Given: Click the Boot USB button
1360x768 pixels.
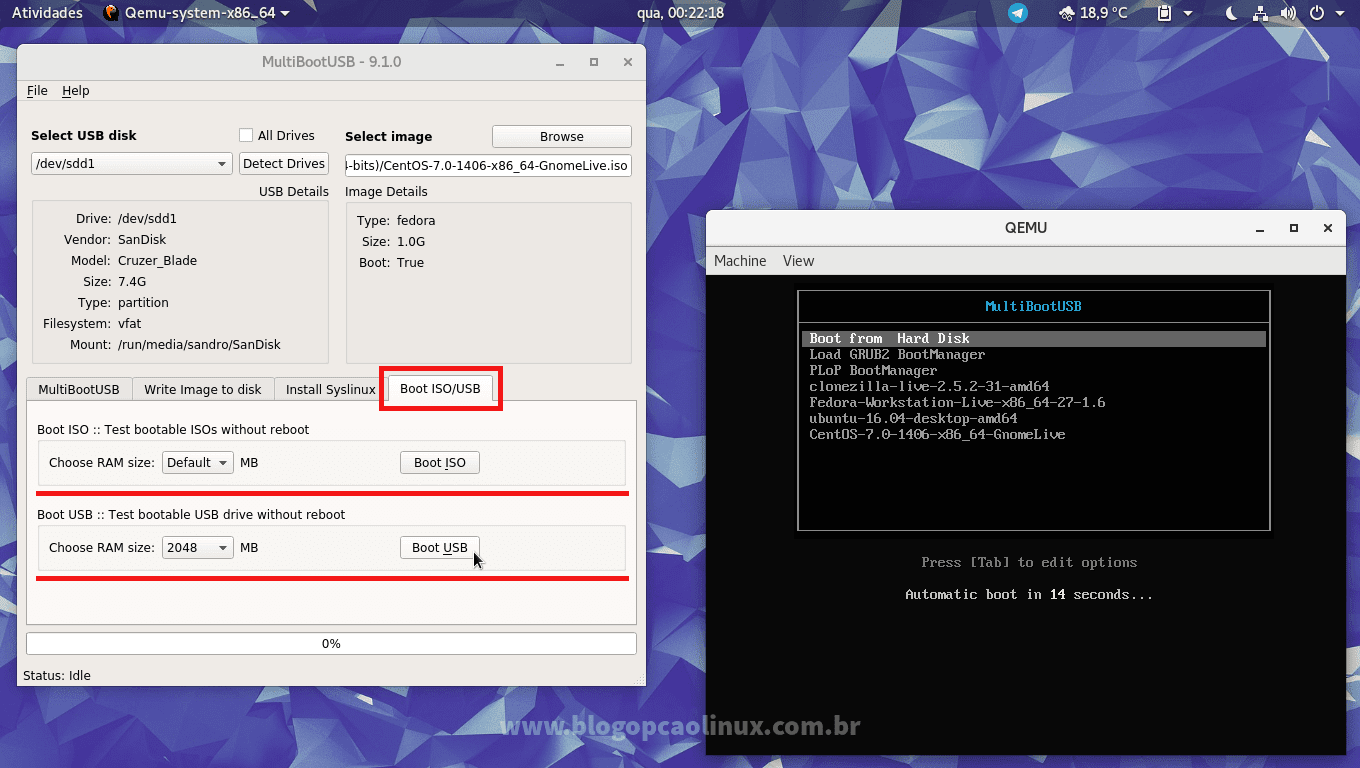Looking at the screenshot, I should coord(440,547).
